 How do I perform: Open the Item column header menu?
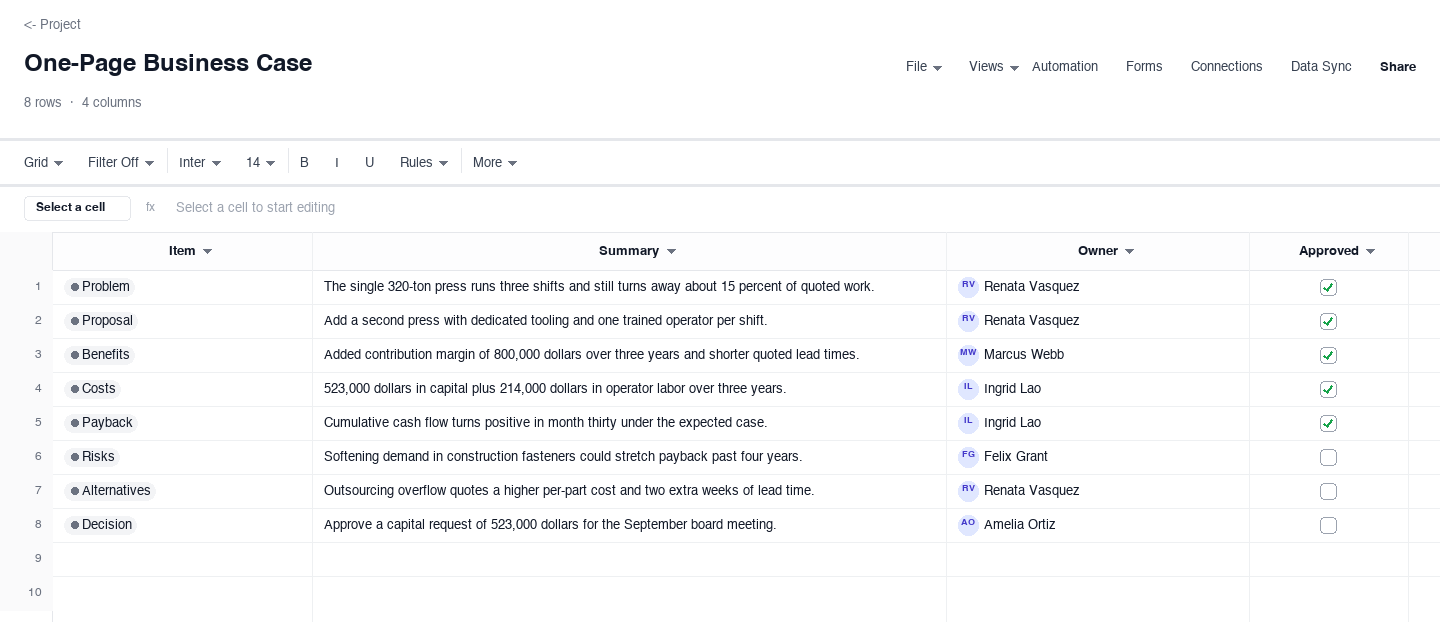pyautogui.click(x=207, y=251)
